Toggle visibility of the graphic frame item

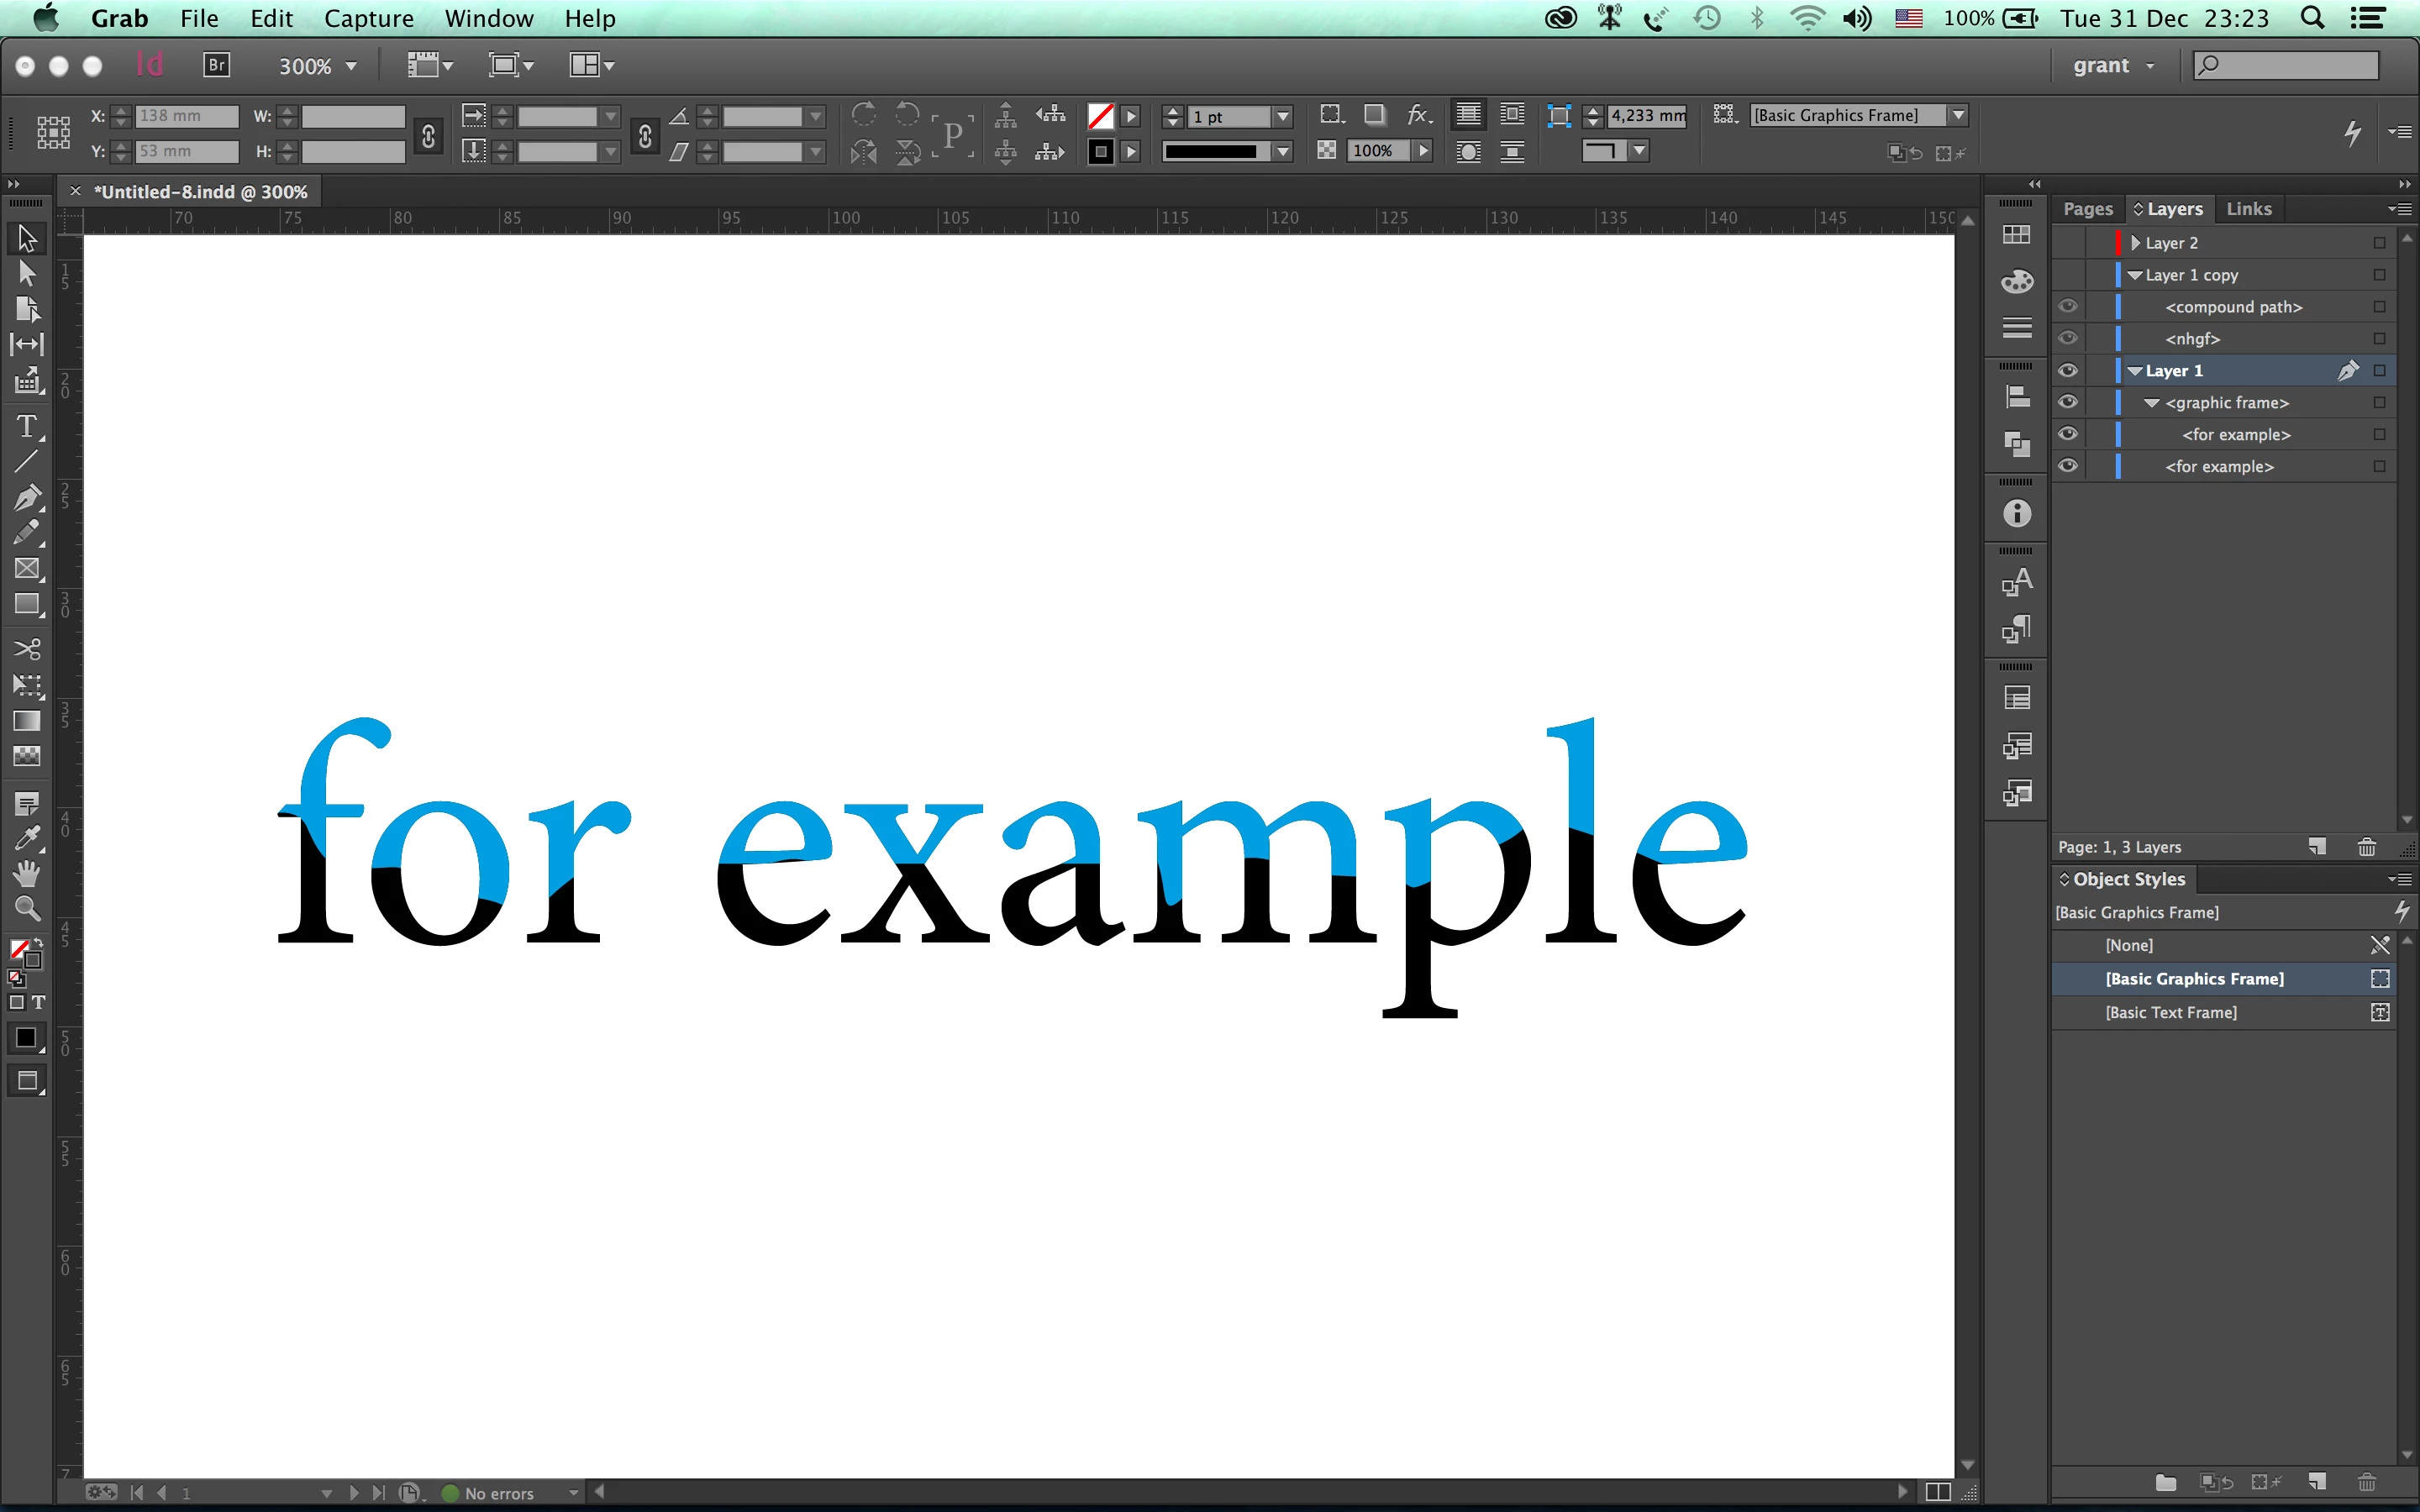pos(2068,403)
